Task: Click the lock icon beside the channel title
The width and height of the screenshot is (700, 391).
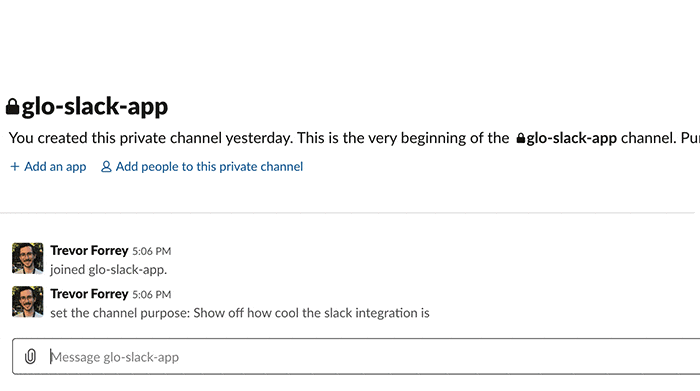Action: (x=12, y=107)
